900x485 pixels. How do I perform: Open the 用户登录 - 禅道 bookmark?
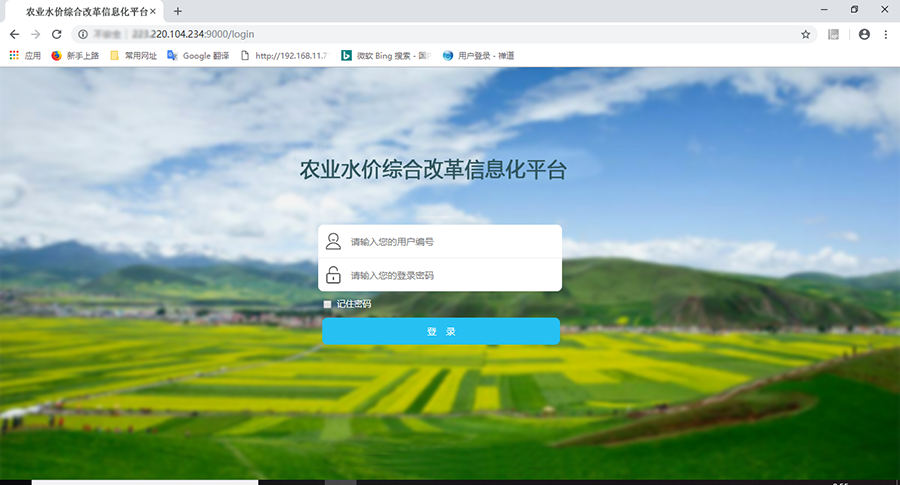click(478, 56)
